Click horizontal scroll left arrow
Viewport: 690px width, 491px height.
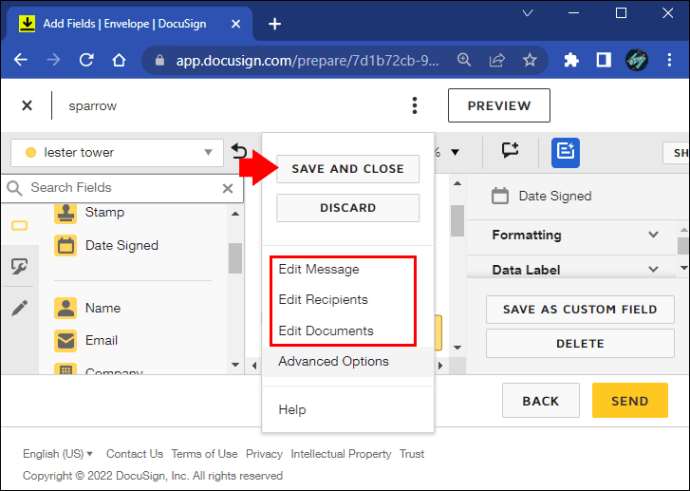[x=254, y=366]
